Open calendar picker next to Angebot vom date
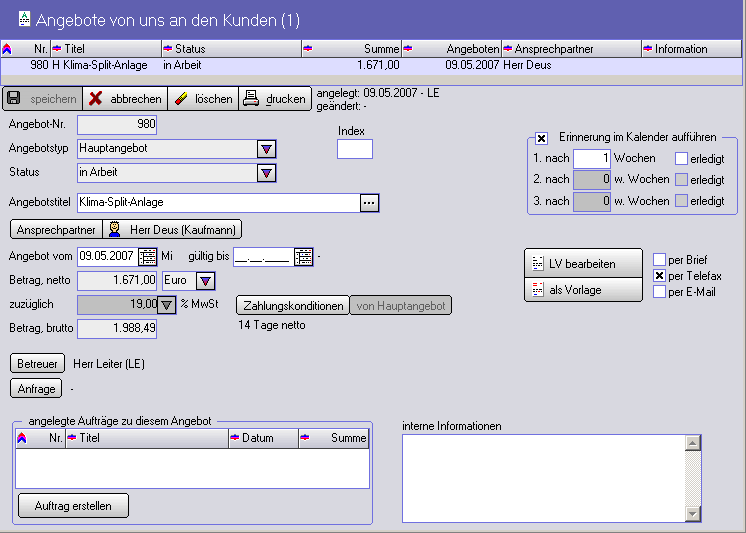The image size is (746, 533). click(x=147, y=255)
